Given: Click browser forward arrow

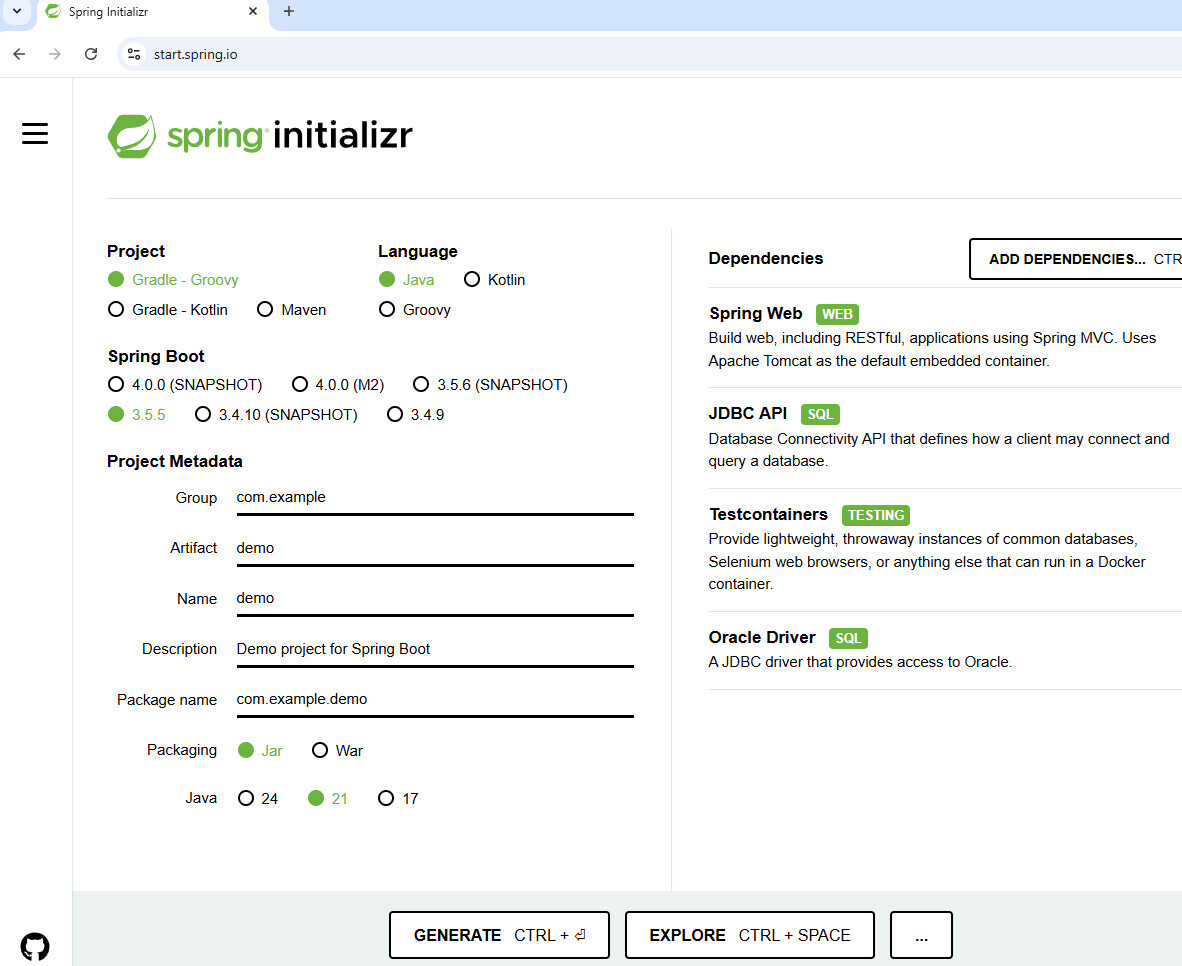Looking at the screenshot, I should pos(55,54).
